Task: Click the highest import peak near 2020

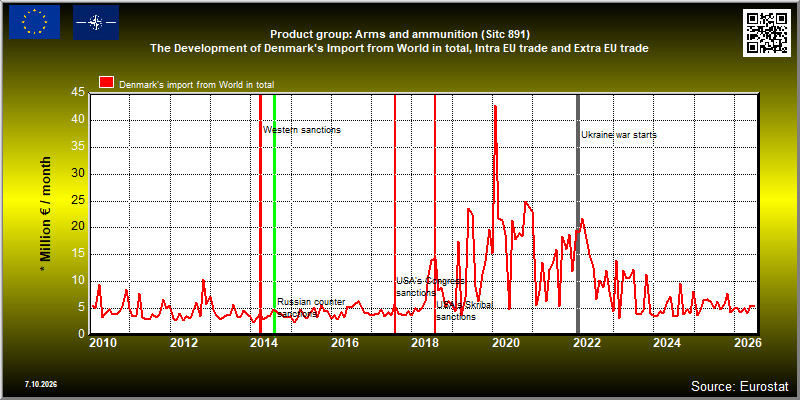Action: coord(495,107)
